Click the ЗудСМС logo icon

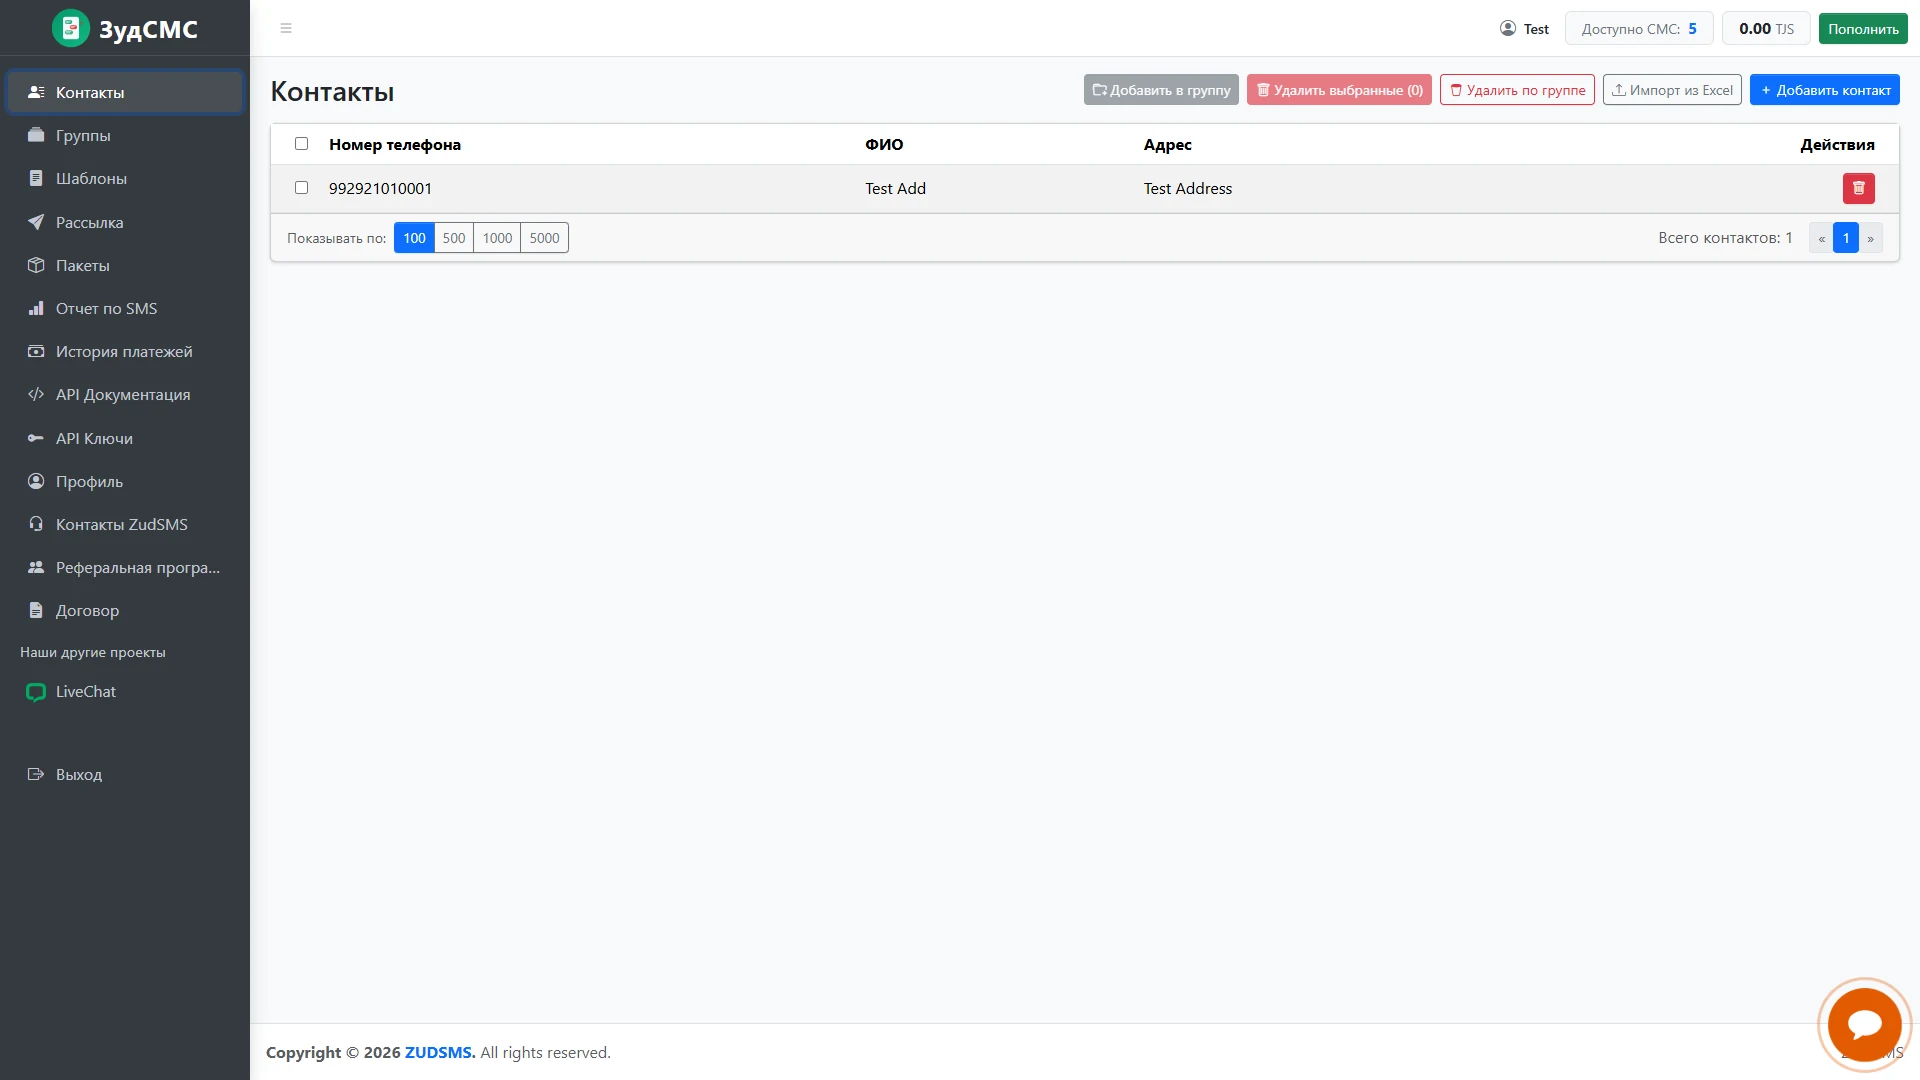pos(71,28)
